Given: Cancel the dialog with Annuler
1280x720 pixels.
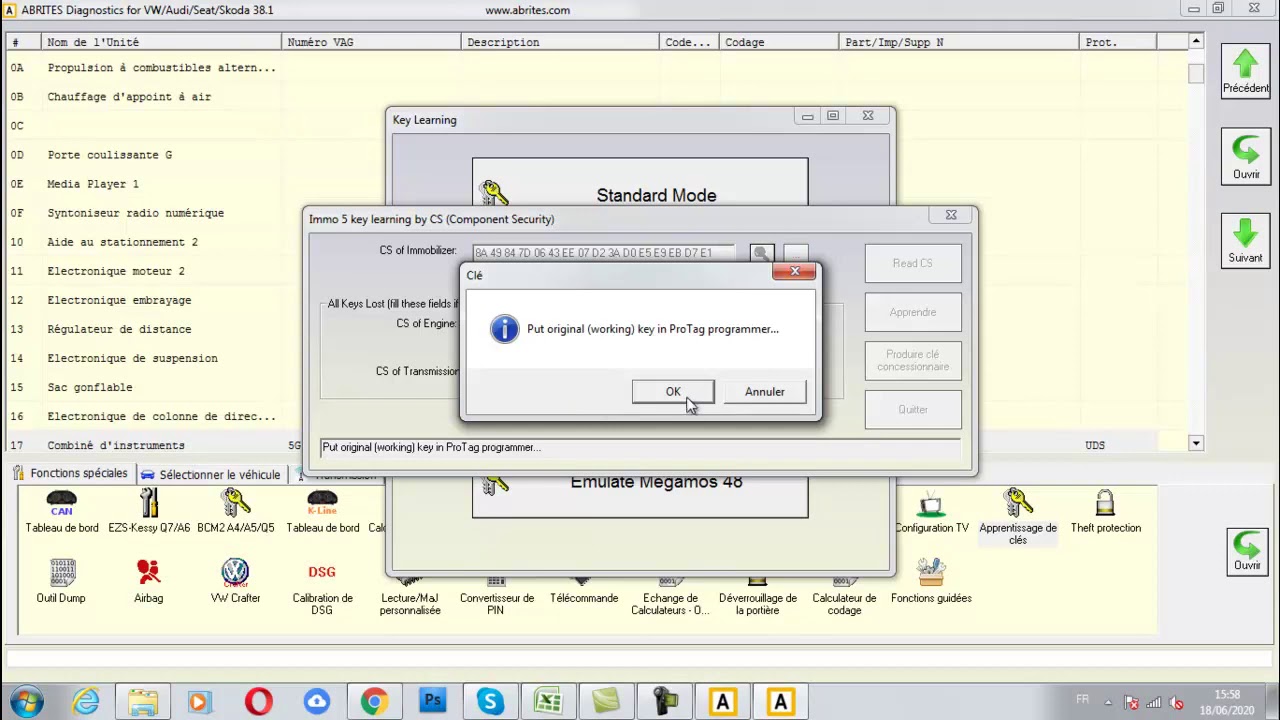Looking at the screenshot, I should 764,392.
